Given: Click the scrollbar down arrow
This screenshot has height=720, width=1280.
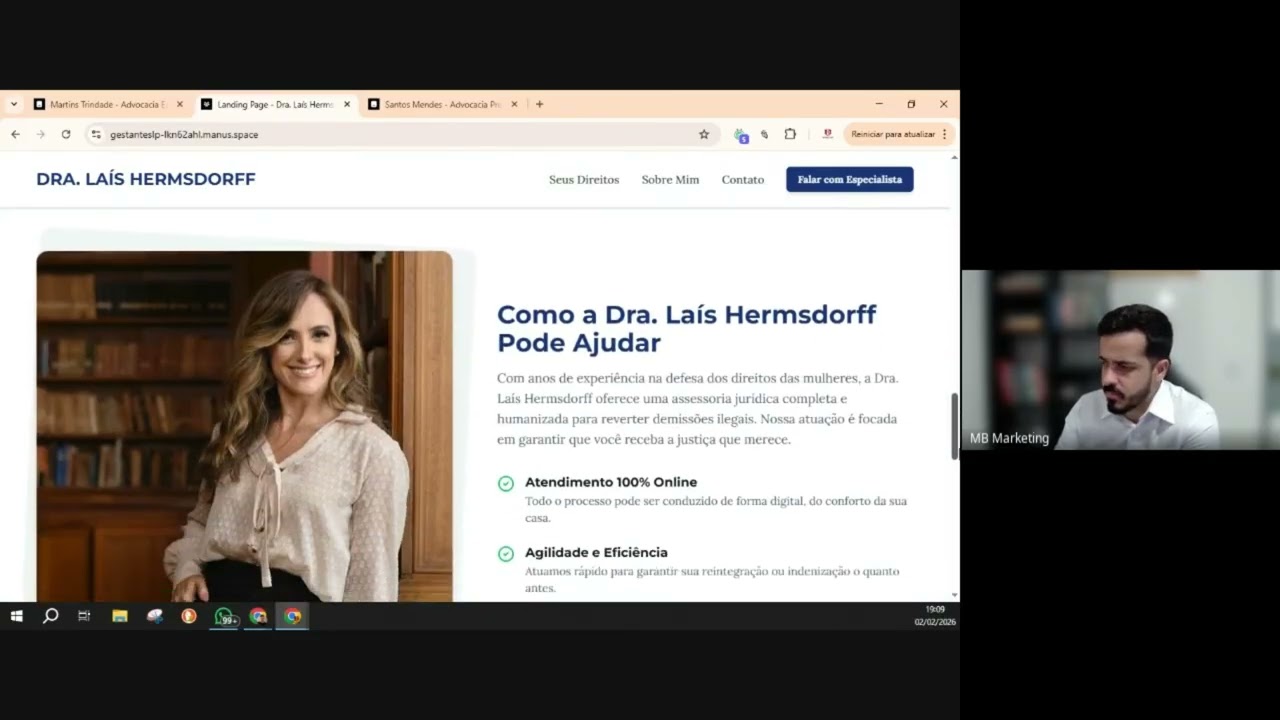Looking at the screenshot, I should (954, 595).
